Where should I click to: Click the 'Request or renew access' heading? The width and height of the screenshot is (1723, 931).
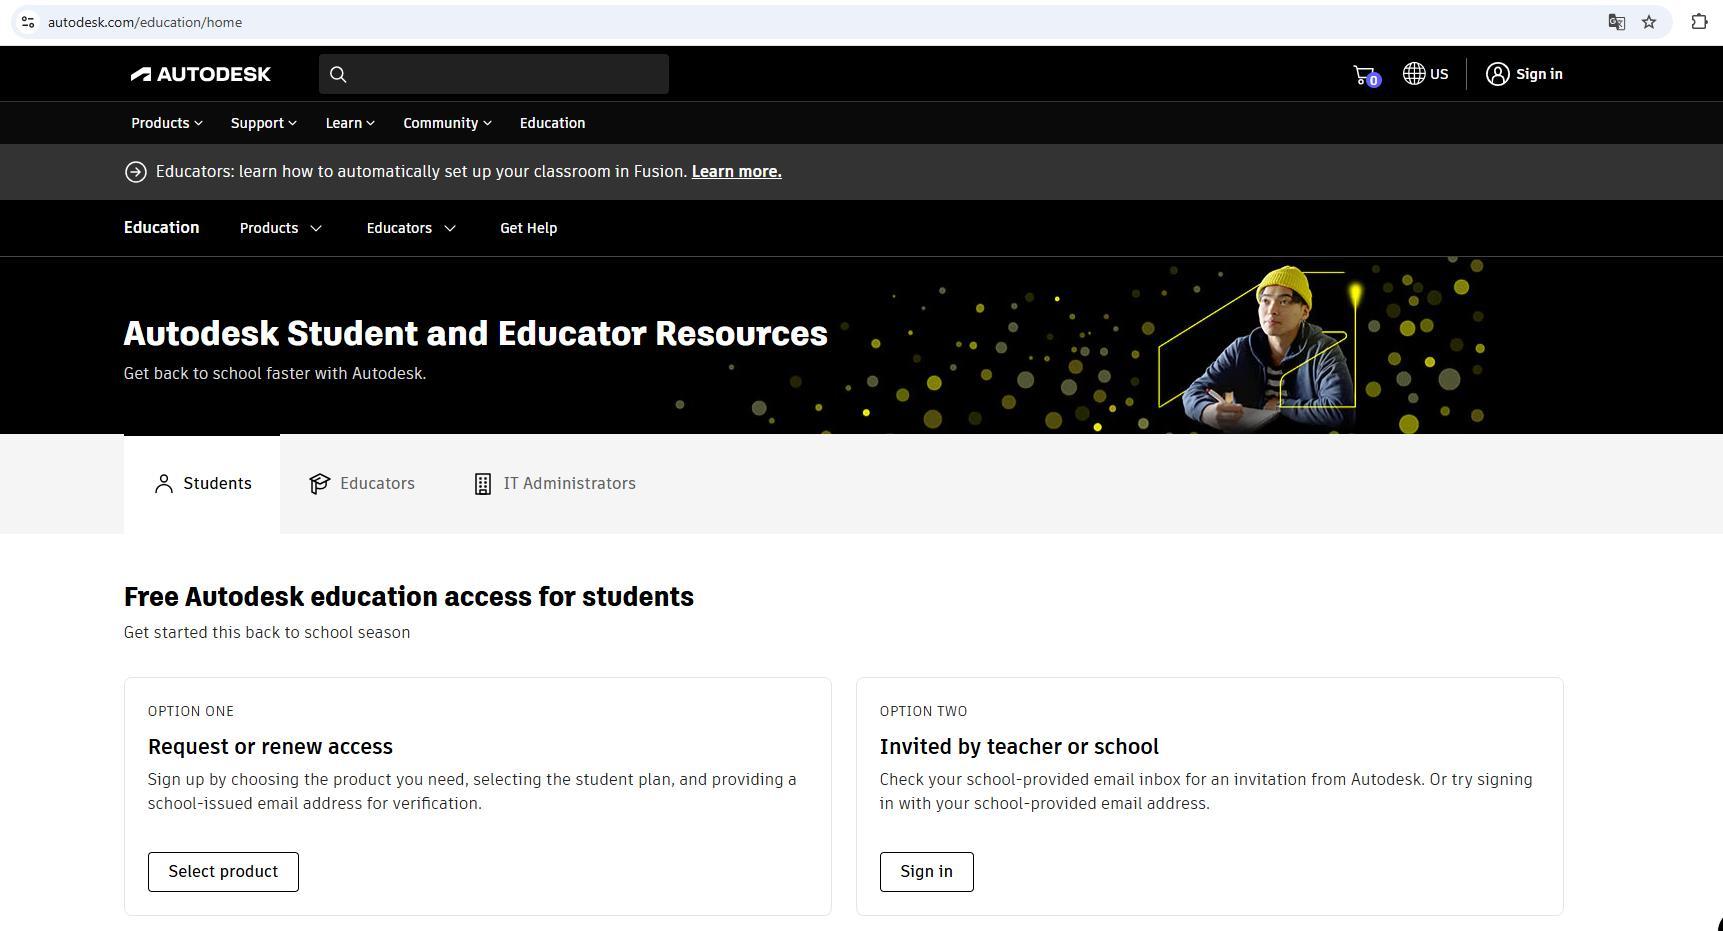(x=270, y=747)
